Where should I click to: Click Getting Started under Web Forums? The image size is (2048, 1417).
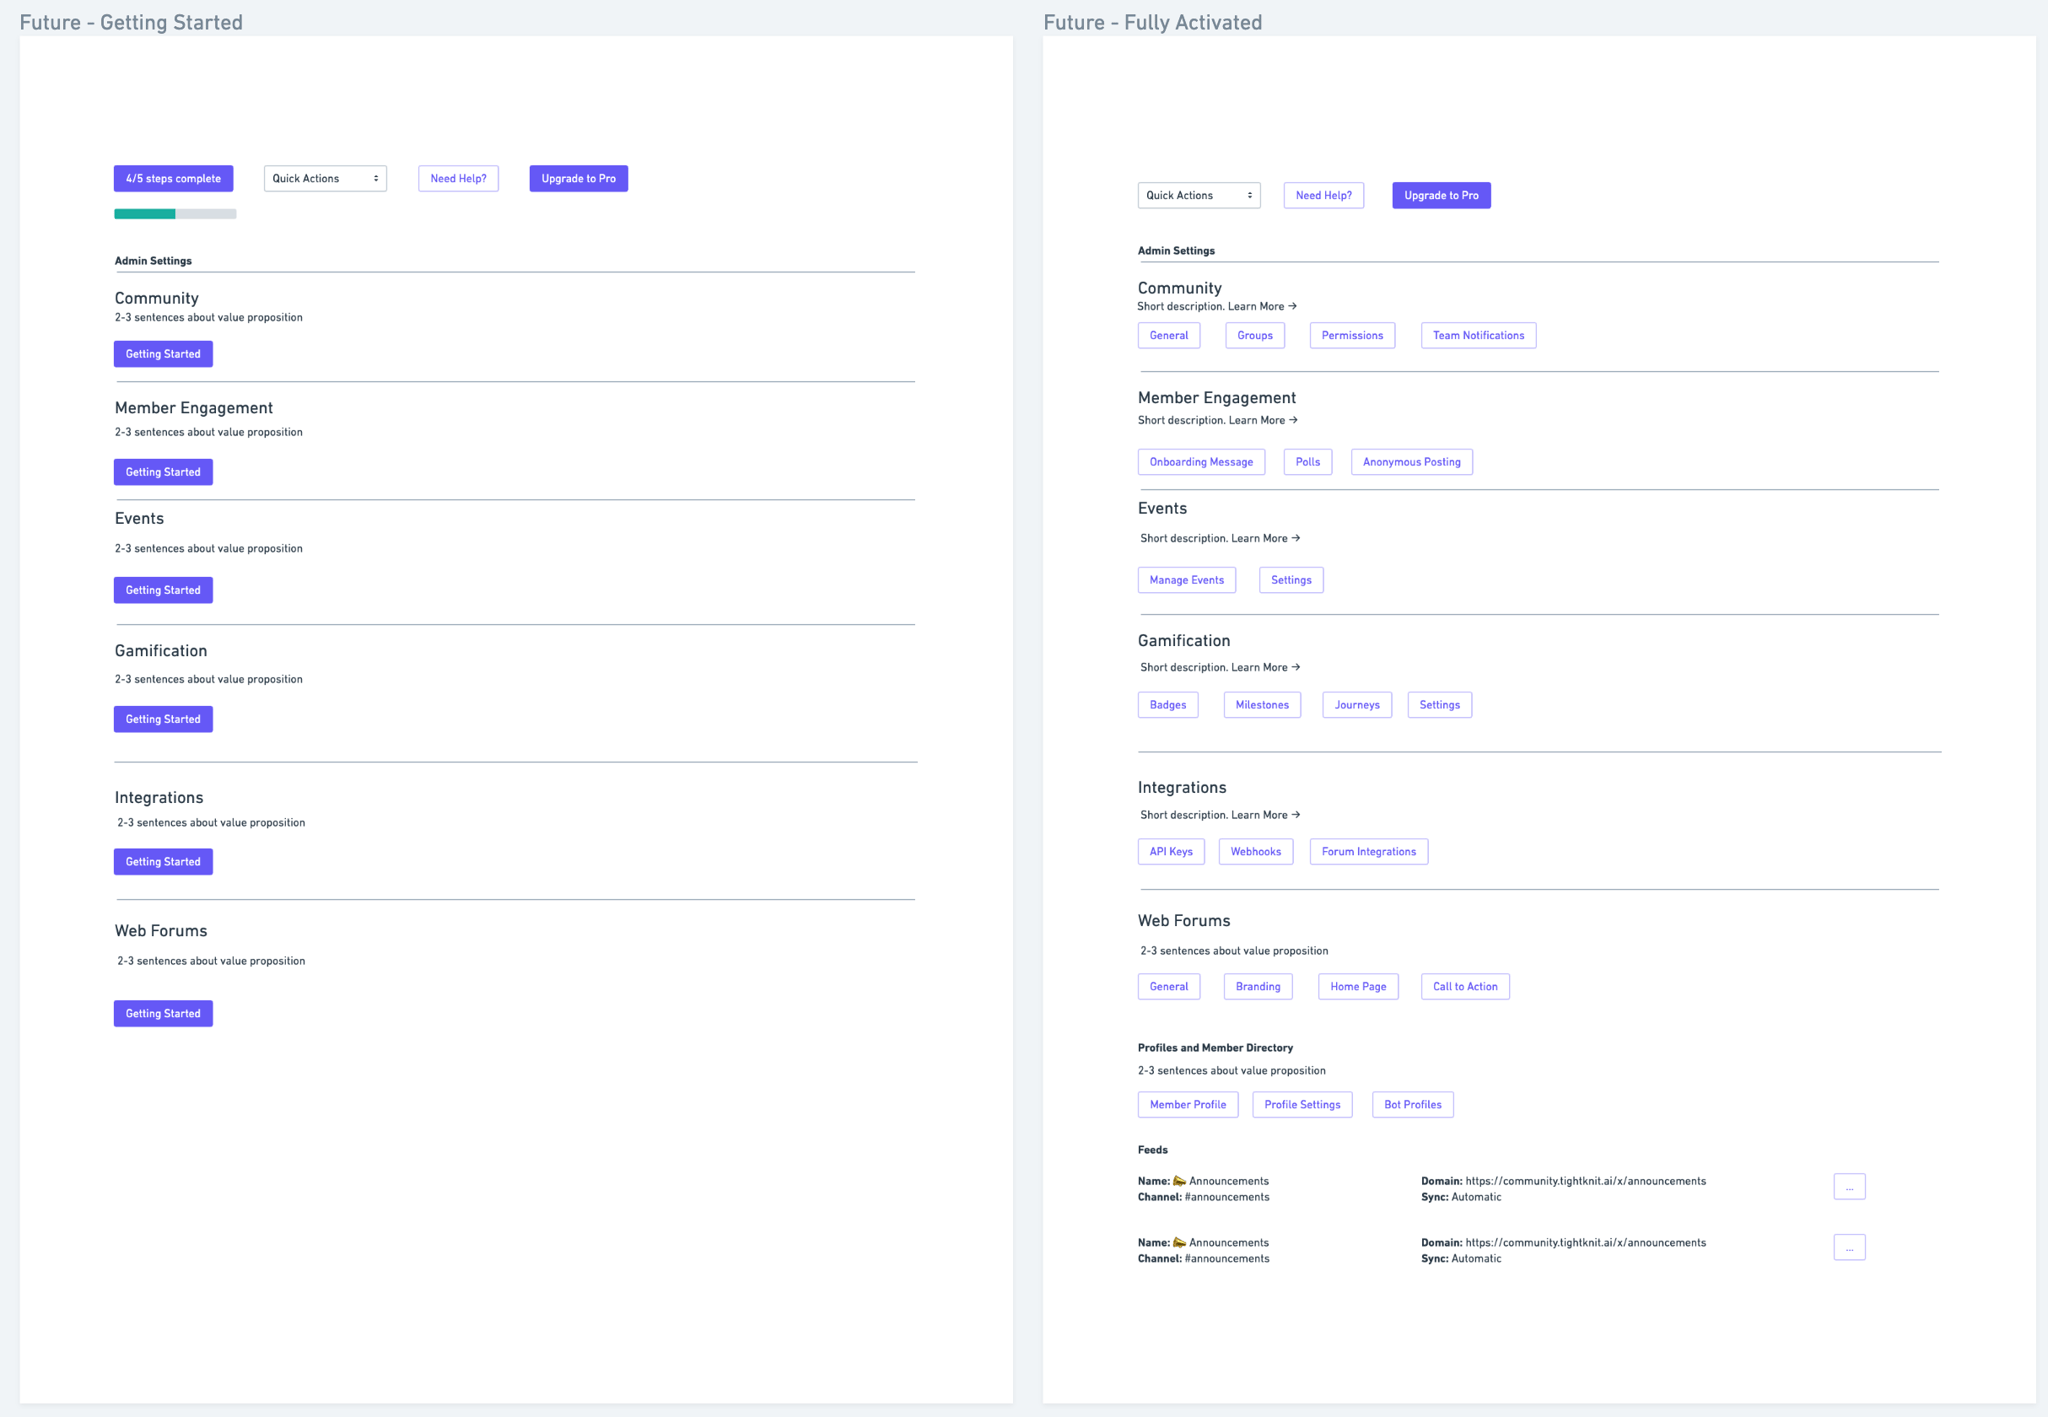[x=163, y=1014]
